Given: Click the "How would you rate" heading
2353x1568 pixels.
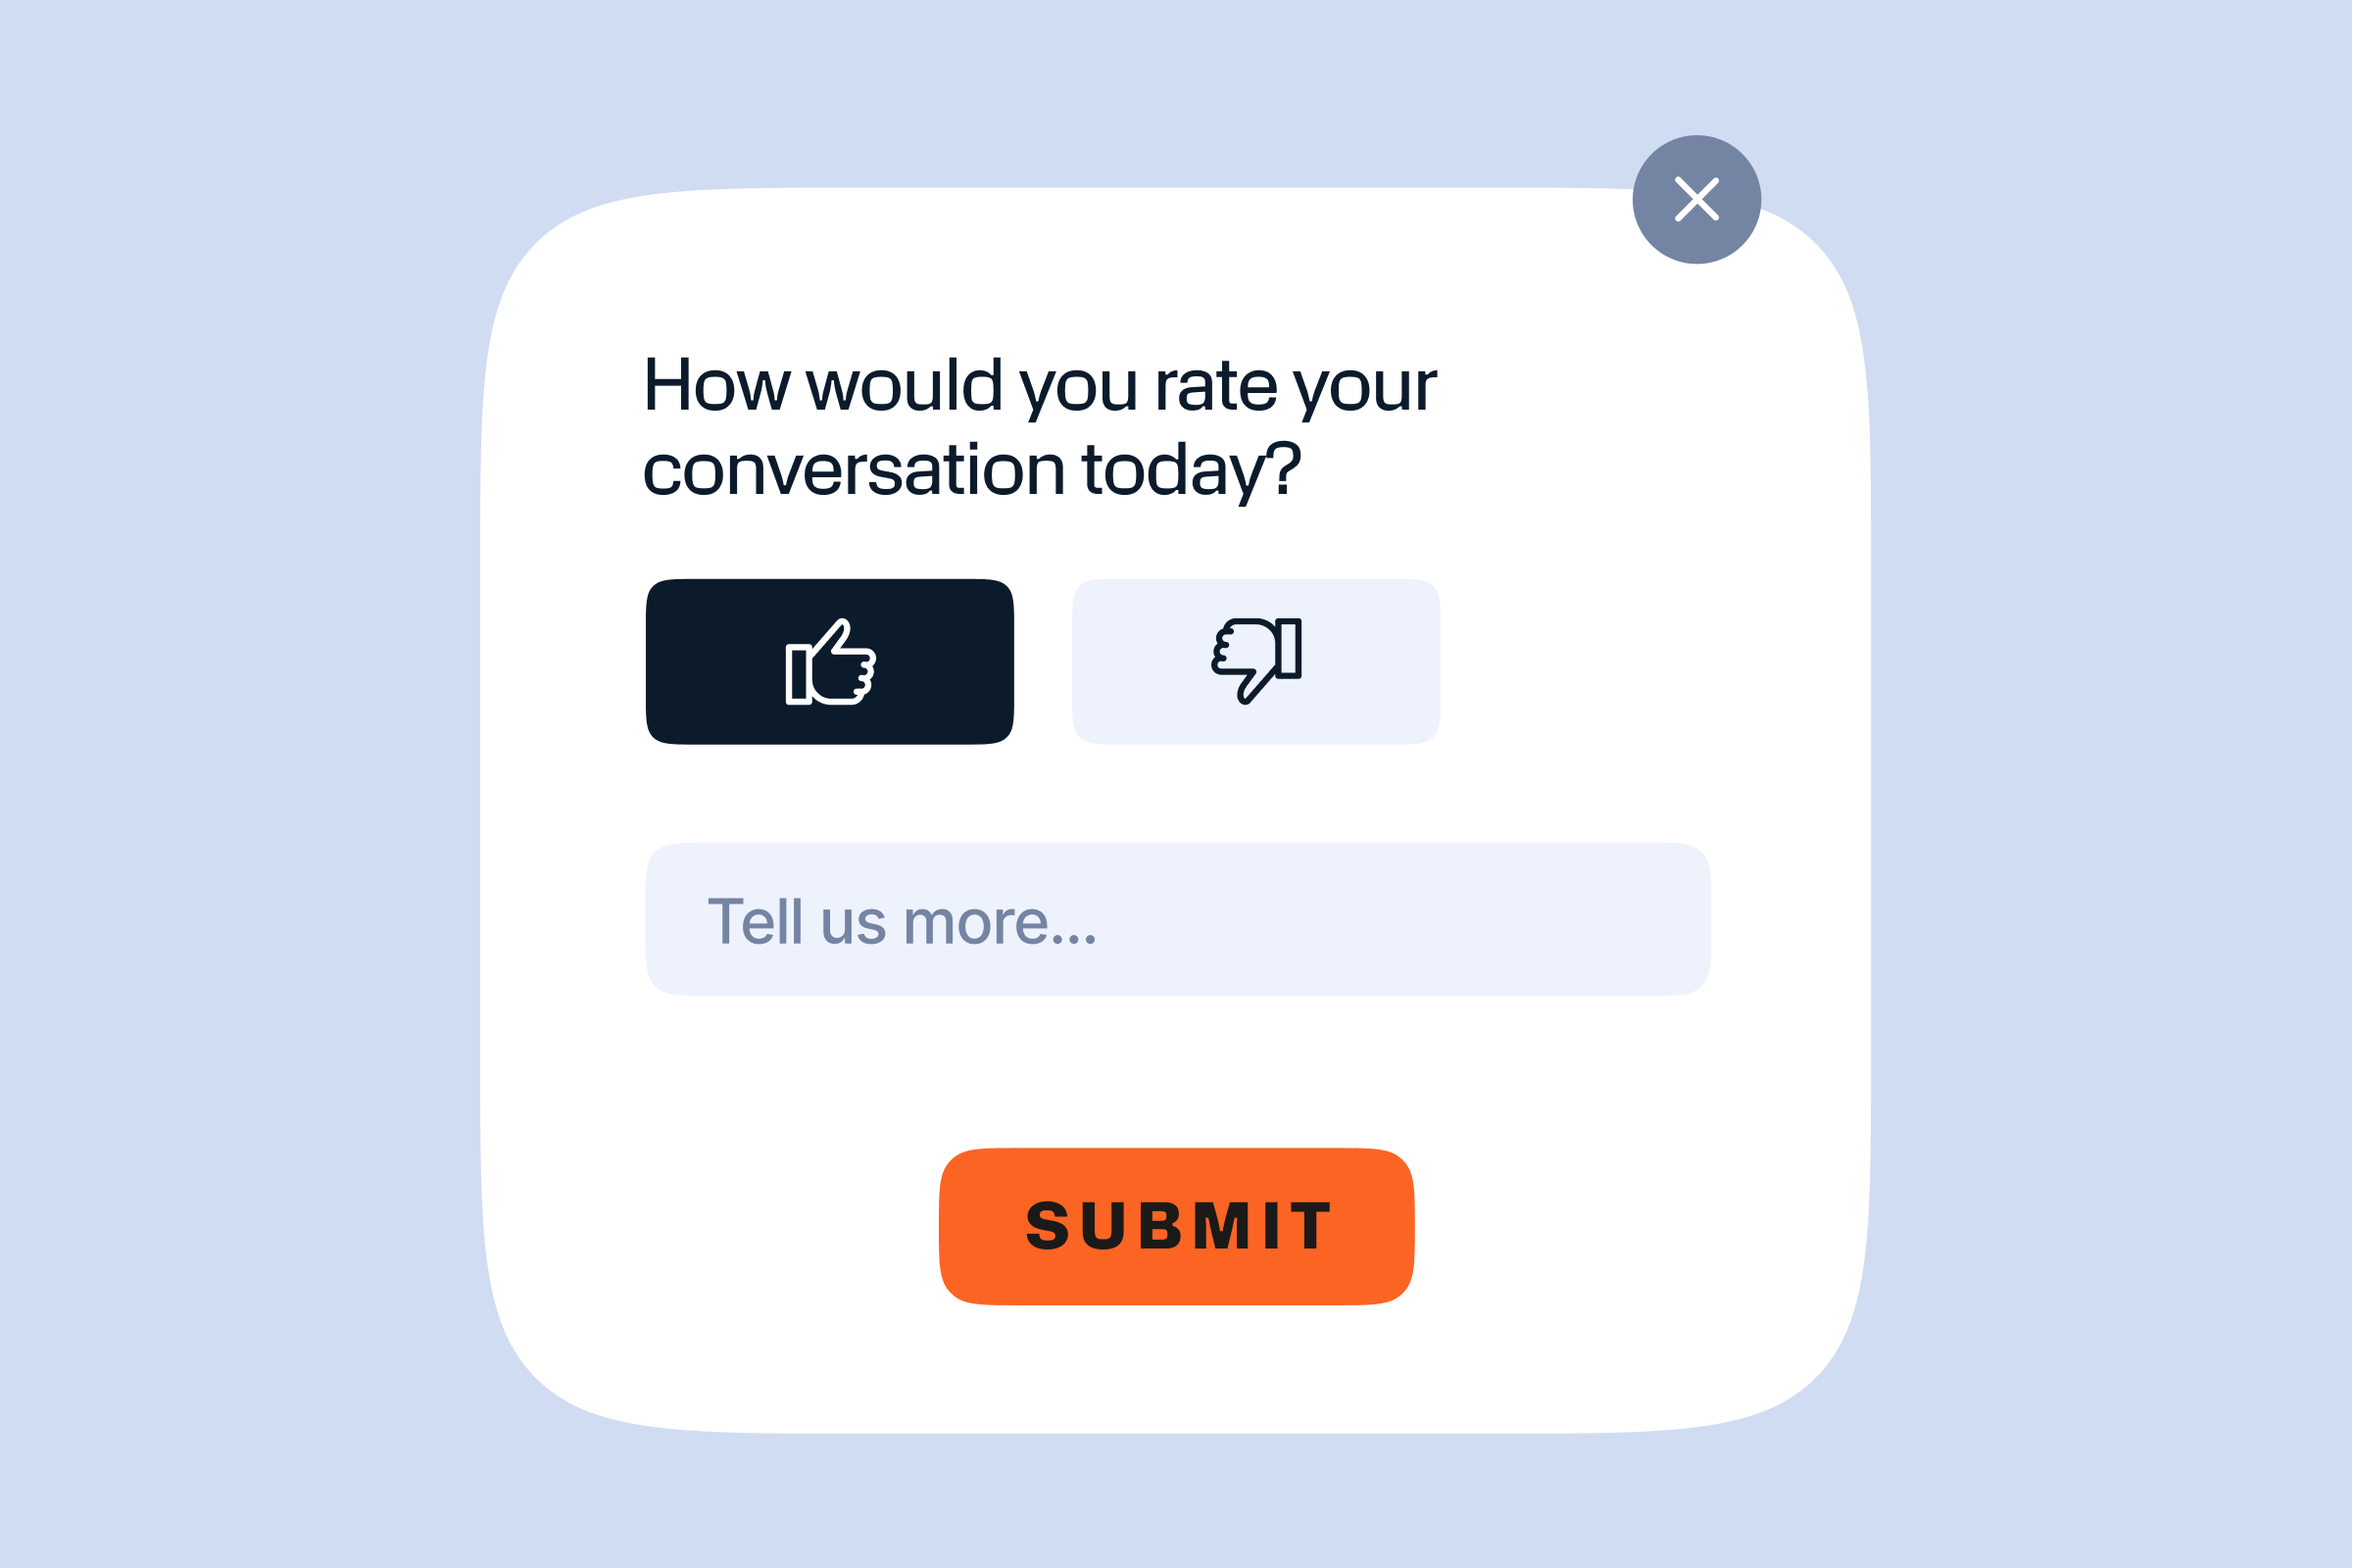Looking at the screenshot, I should (1040, 385).
